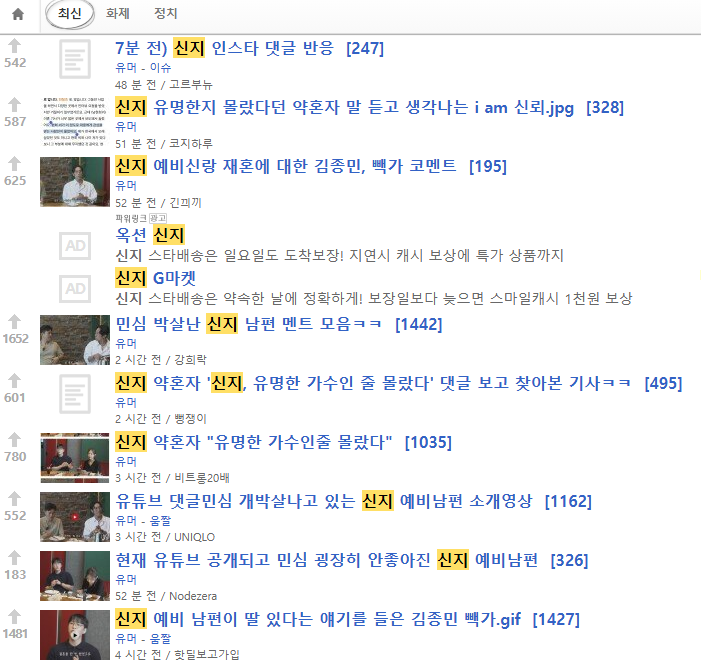Open the 정치 tab

click(x=166, y=14)
